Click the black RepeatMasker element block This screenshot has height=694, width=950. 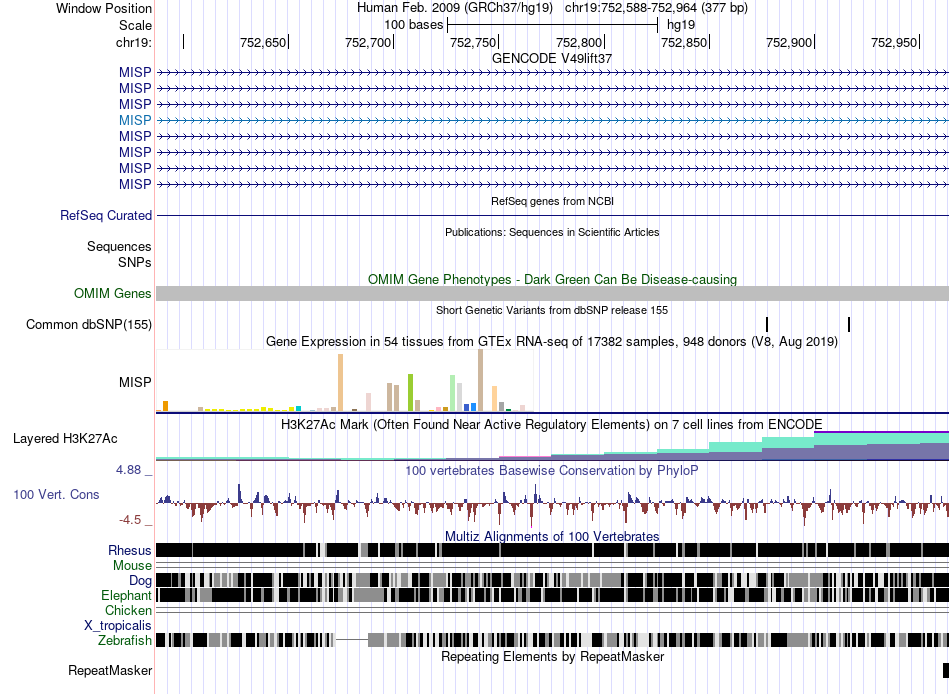pyautogui.click(x=946, y=670)
